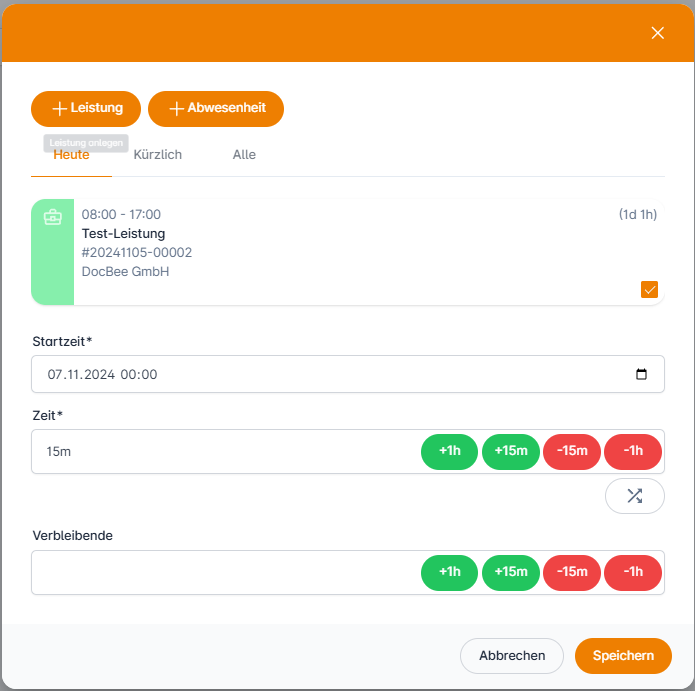Viewport: 695px width, 691px height.
Task: Decrease Verbleibende by one hour
Action: click(632, 572)
